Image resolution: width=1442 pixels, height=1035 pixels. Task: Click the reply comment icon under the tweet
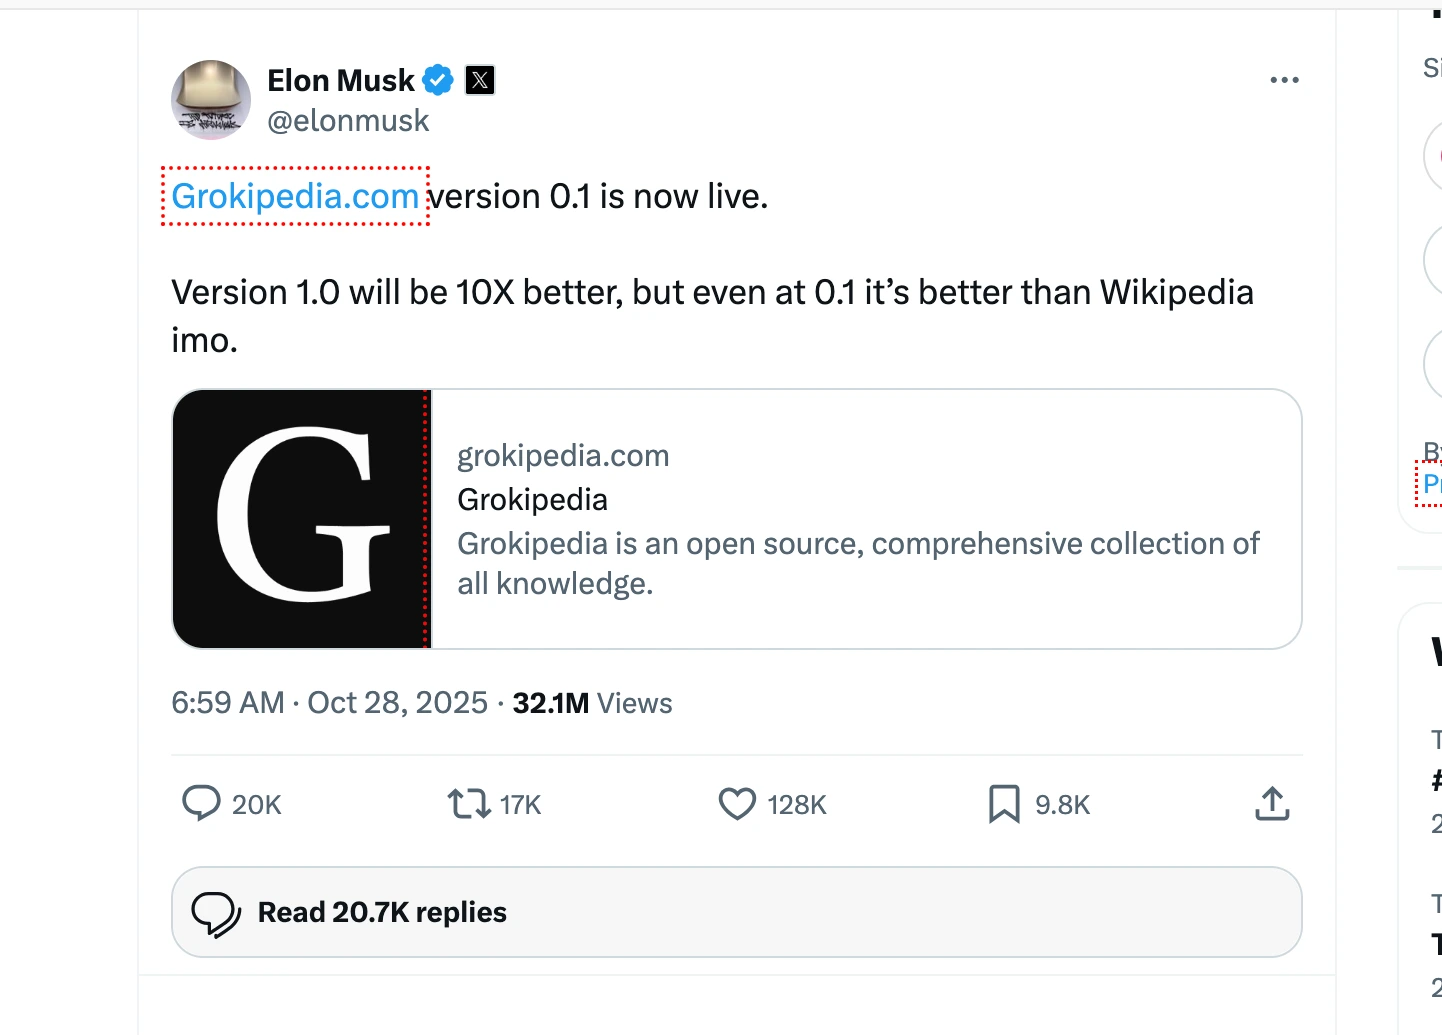(x=202, y=803)
